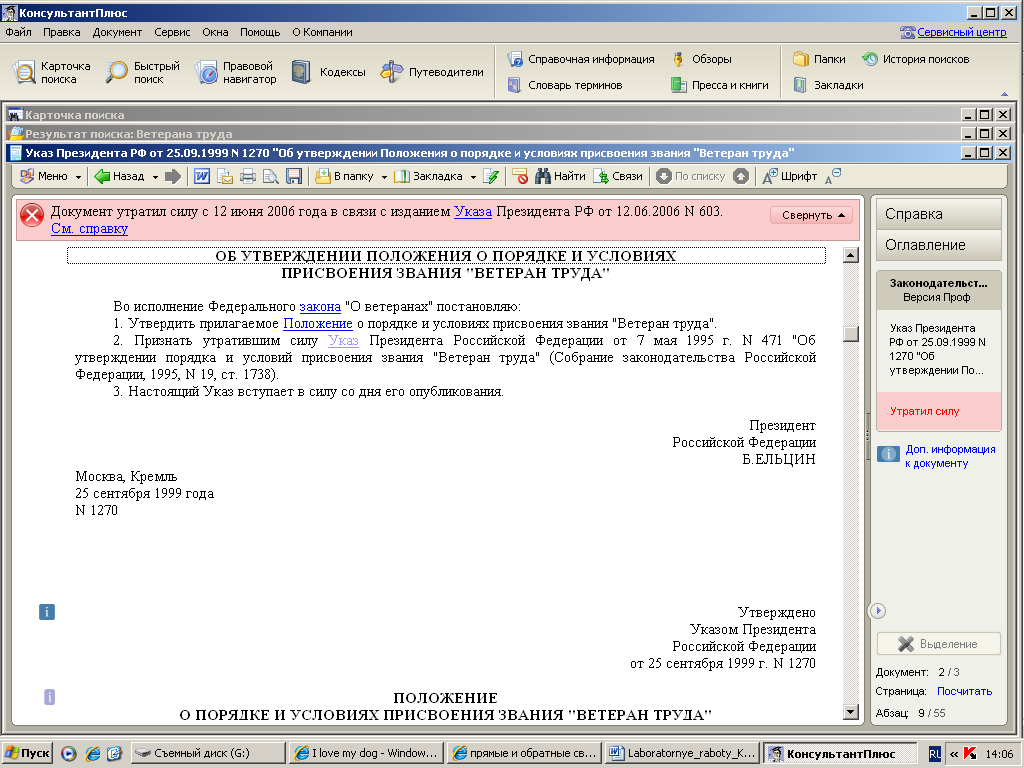The image size is (1024, 768).
Task: Open Пуск start menu
Action: 27,753
